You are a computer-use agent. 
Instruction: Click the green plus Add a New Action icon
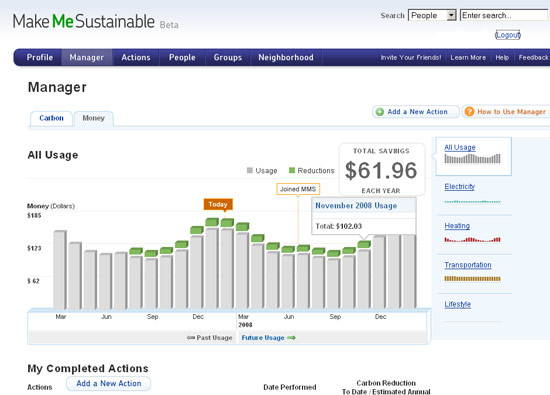pyautogui.click(x=380, y=112)
